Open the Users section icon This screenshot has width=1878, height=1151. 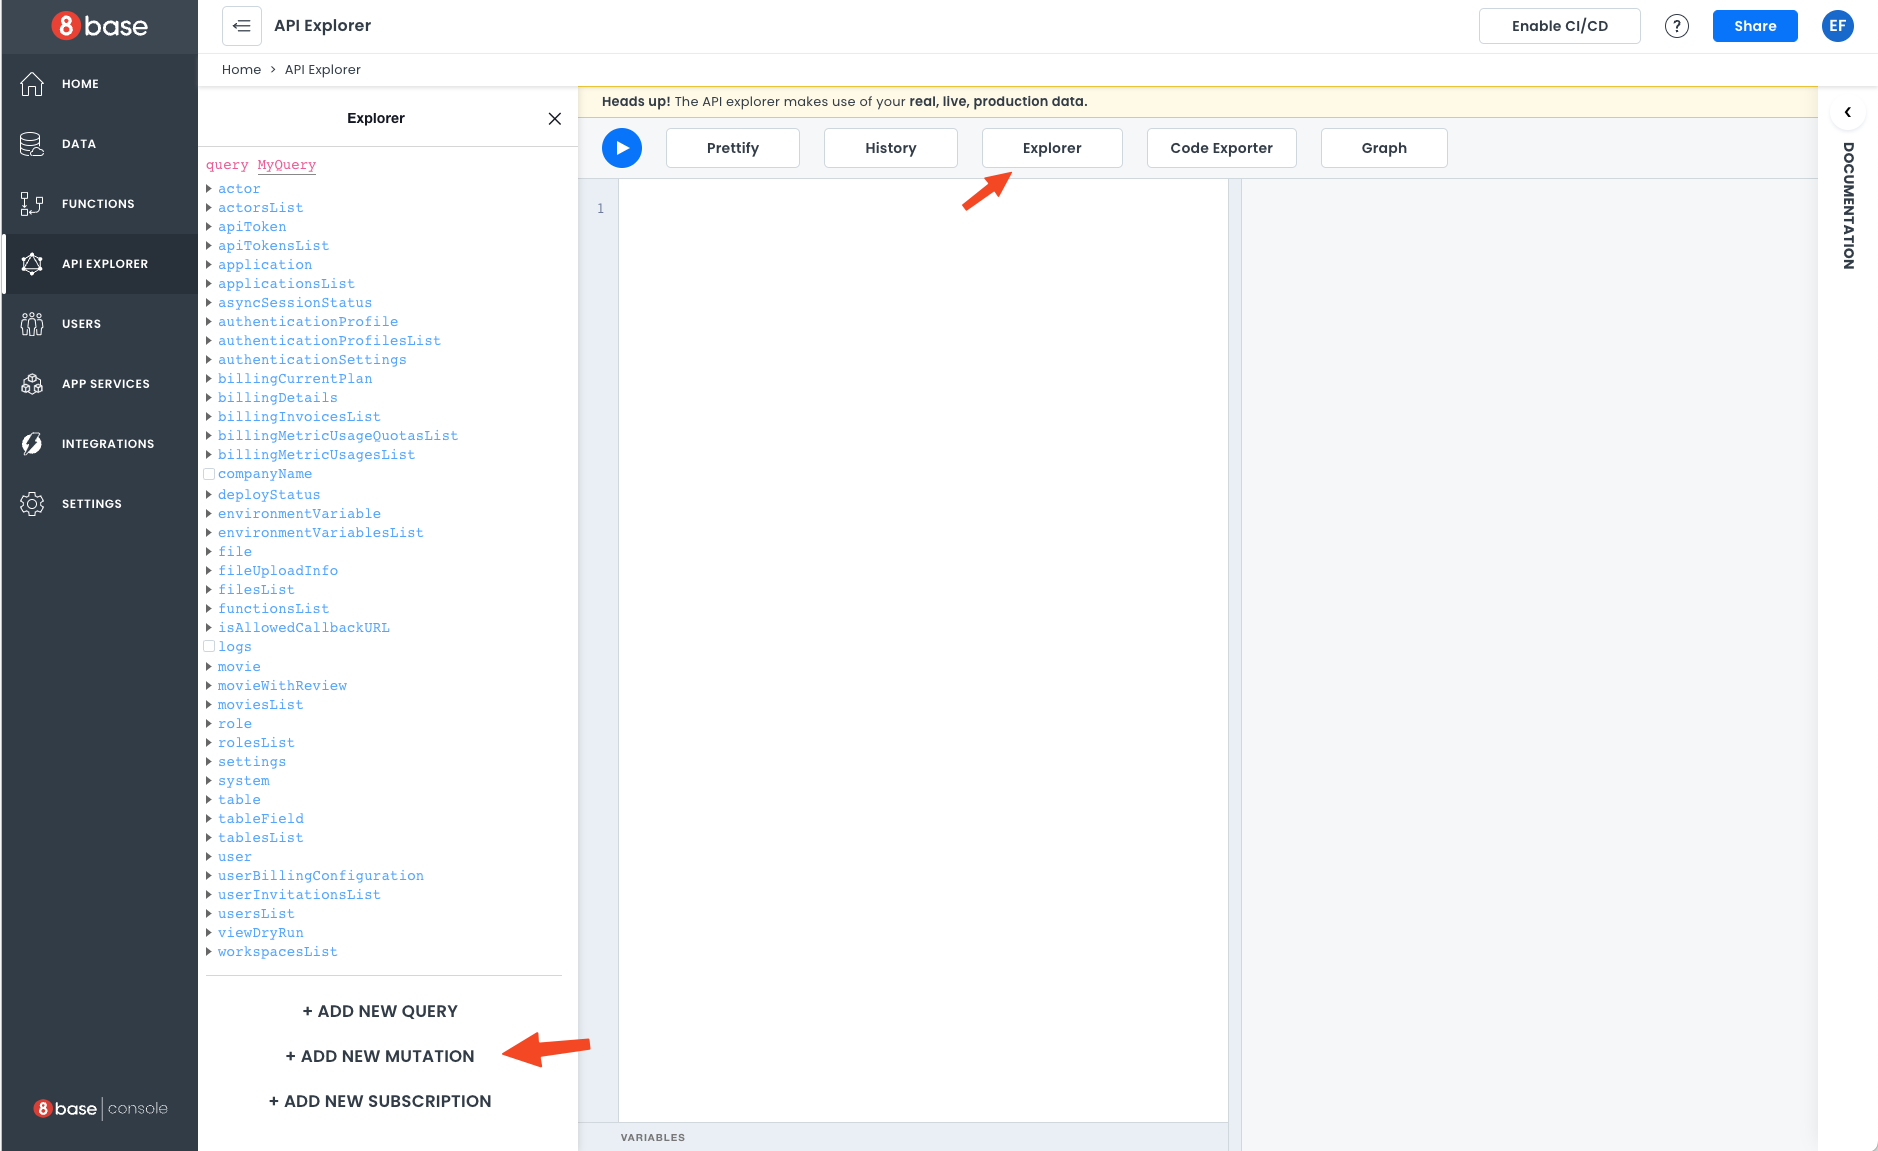point(32,324)
